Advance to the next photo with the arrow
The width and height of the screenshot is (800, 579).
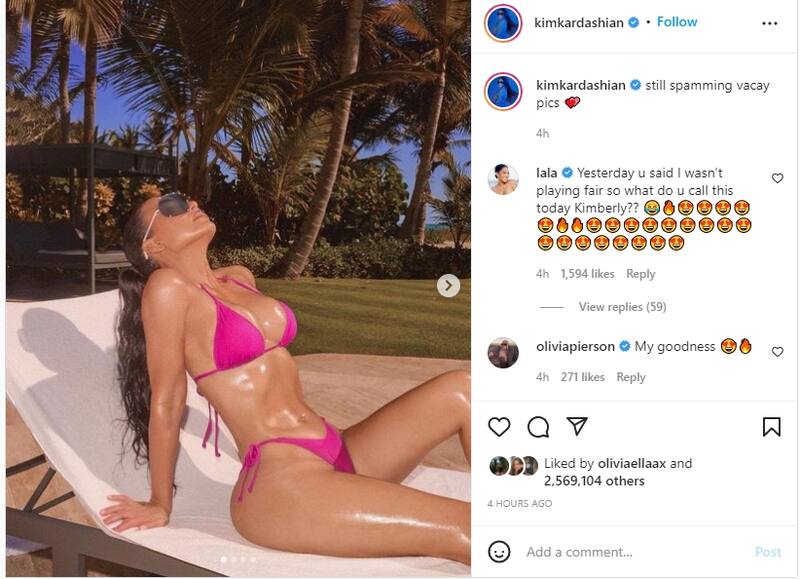click(448, 286)
